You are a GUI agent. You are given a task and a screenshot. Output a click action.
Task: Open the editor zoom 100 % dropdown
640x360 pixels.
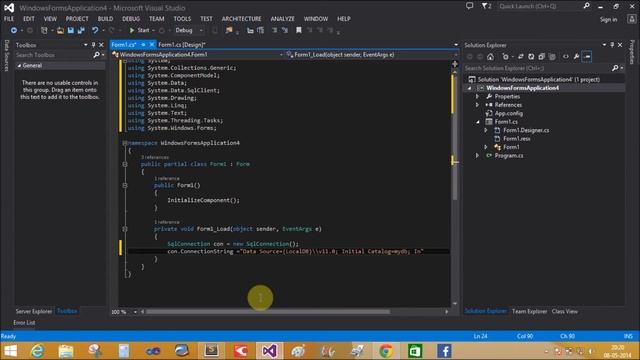(x=135, y=312)
